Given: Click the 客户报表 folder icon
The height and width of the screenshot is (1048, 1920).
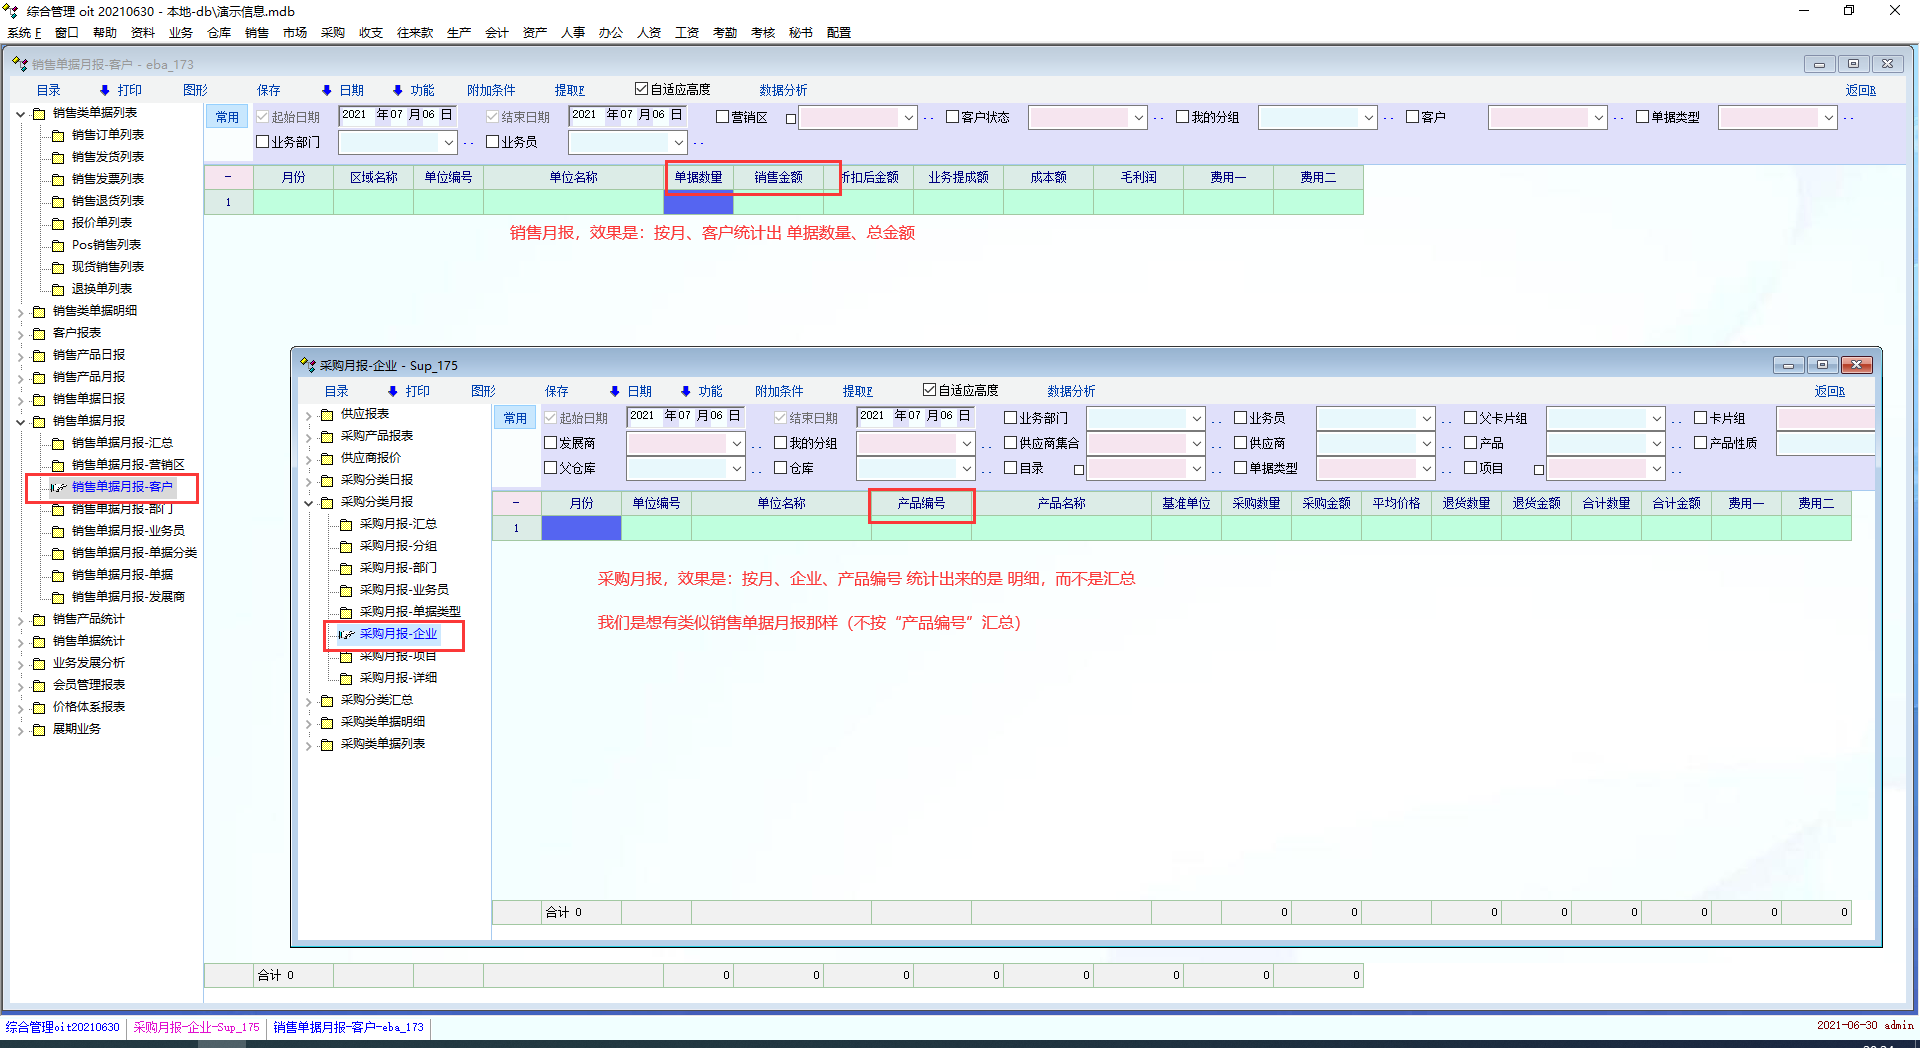Looking at the screenshot, I should [x=39, y=333].
